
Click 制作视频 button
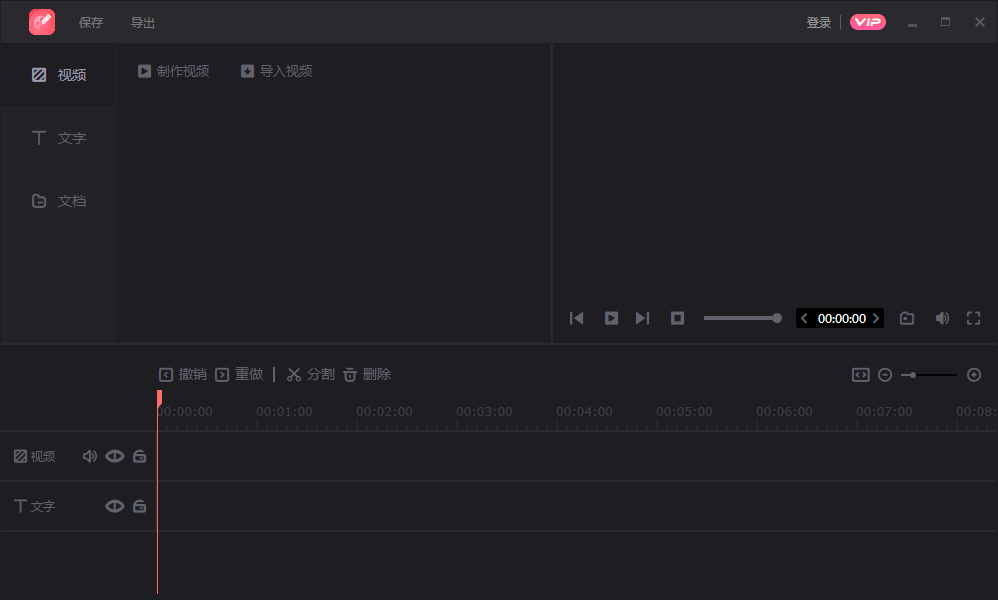point(173,71)
